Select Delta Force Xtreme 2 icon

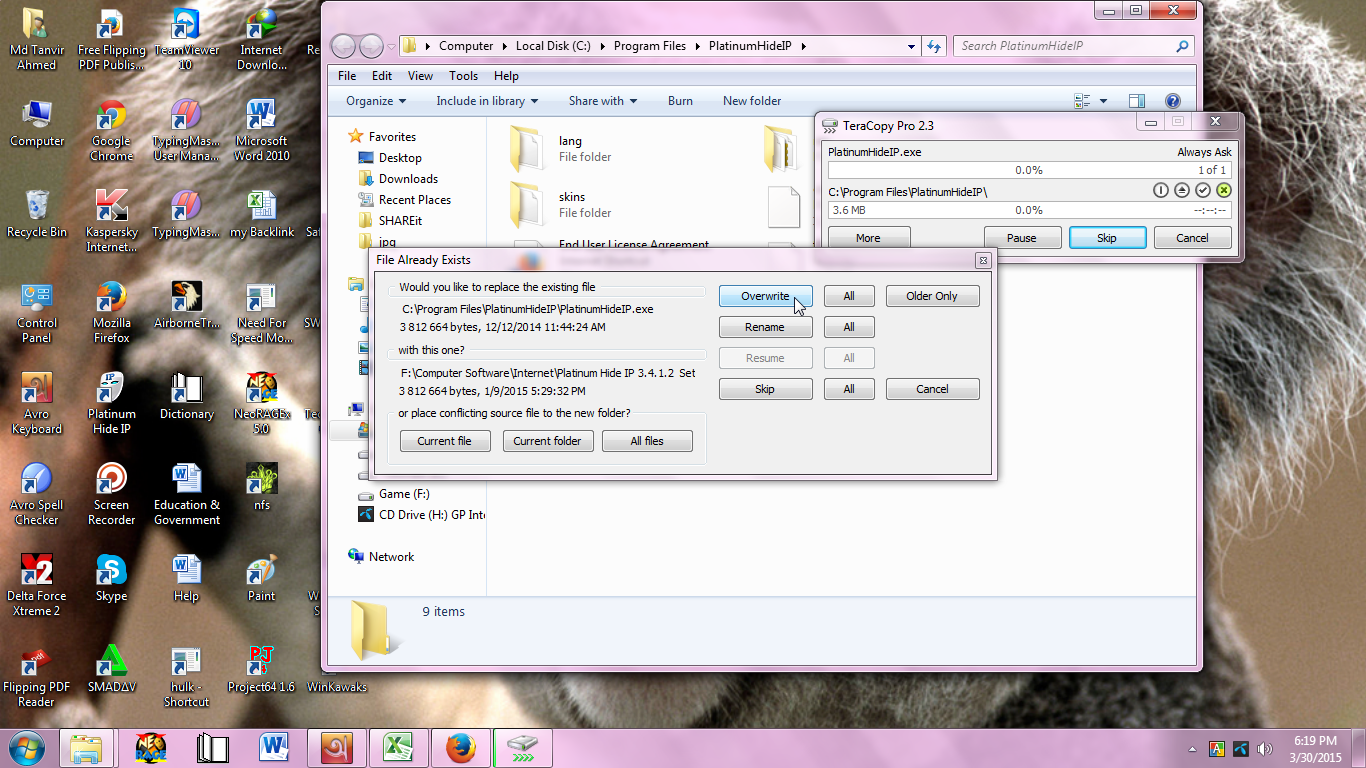coord(37,585)
